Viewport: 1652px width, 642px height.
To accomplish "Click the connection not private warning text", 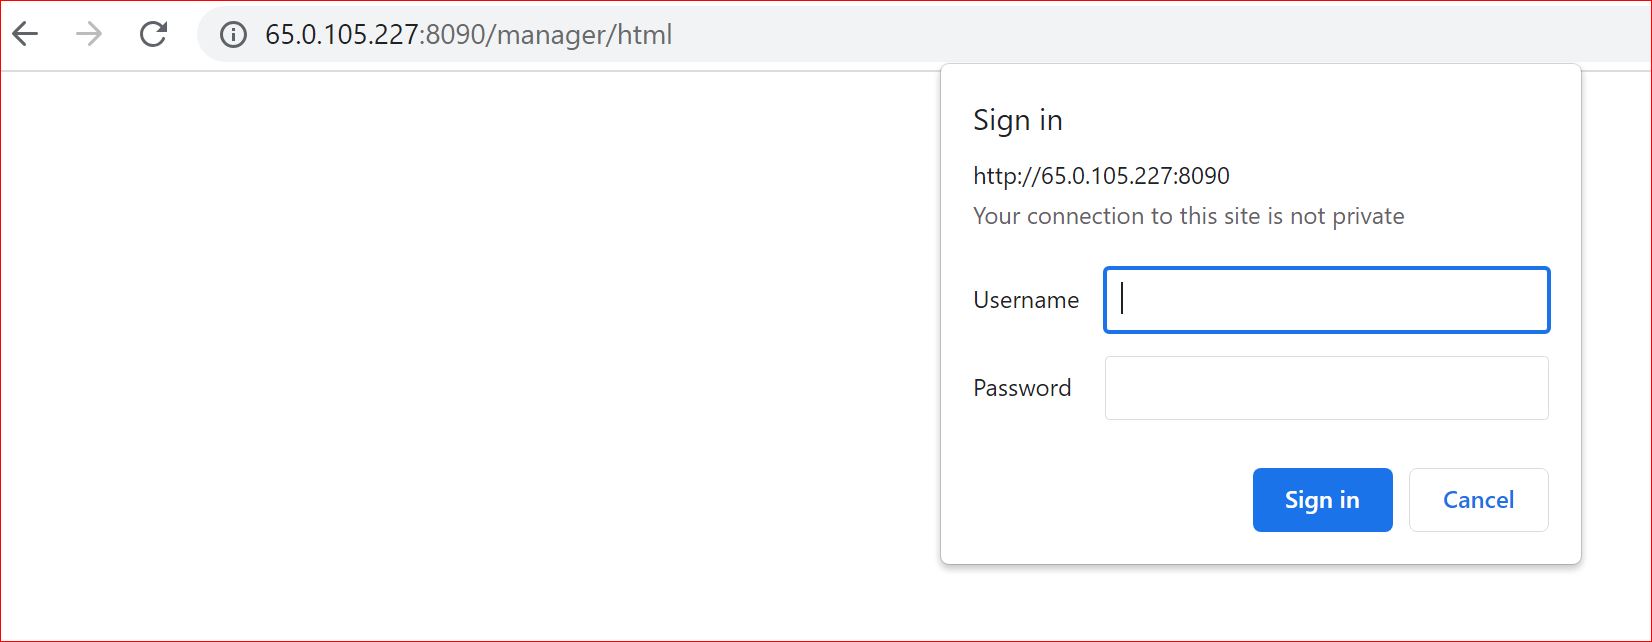I will (x=1188, y=215).
